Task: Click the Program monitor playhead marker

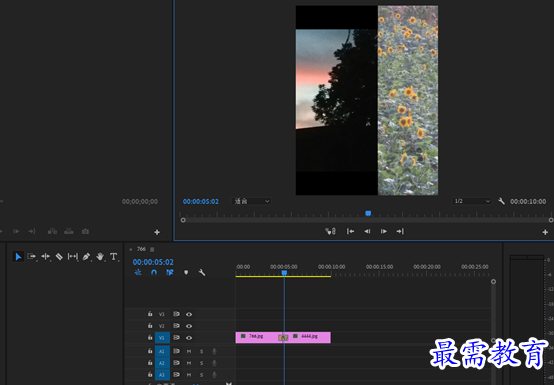Action: pyautogui.click(x=368, y=213)
